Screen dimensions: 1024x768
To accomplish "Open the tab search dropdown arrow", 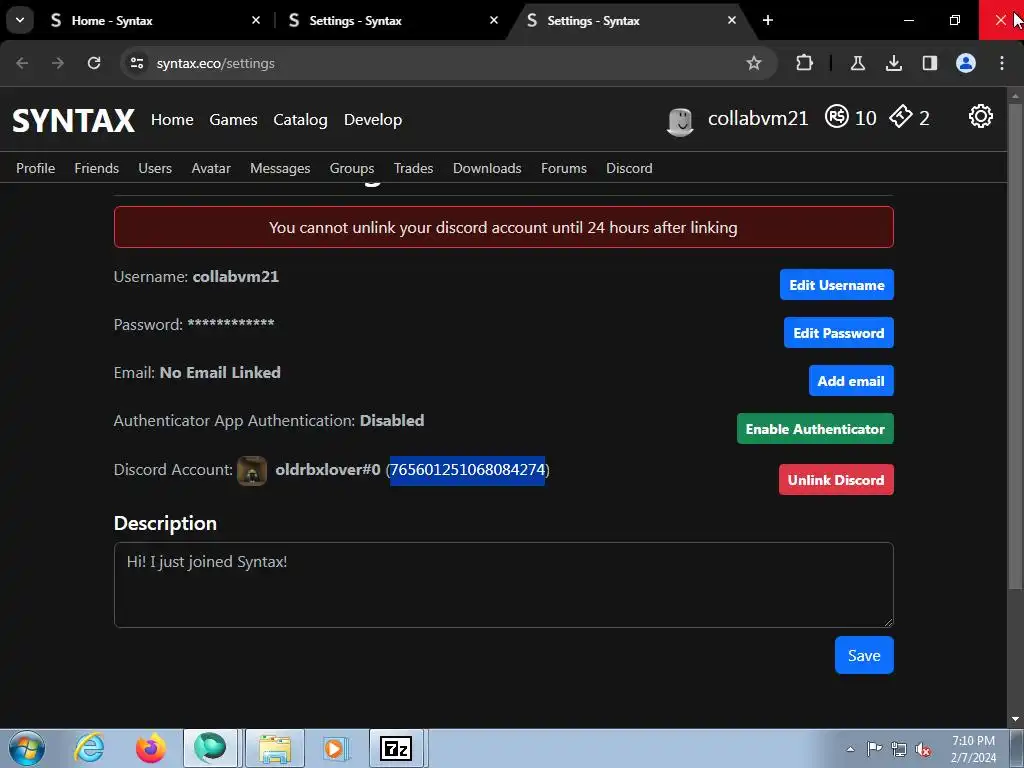I will (20, 20).
